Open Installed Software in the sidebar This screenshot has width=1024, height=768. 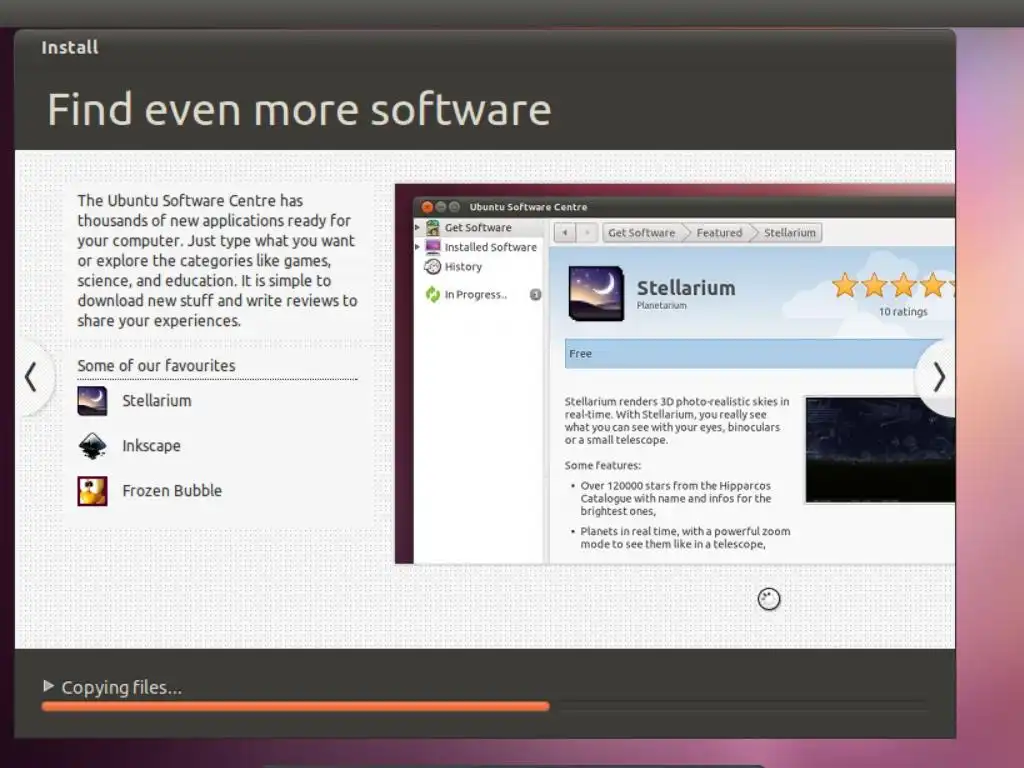[490, 248]
